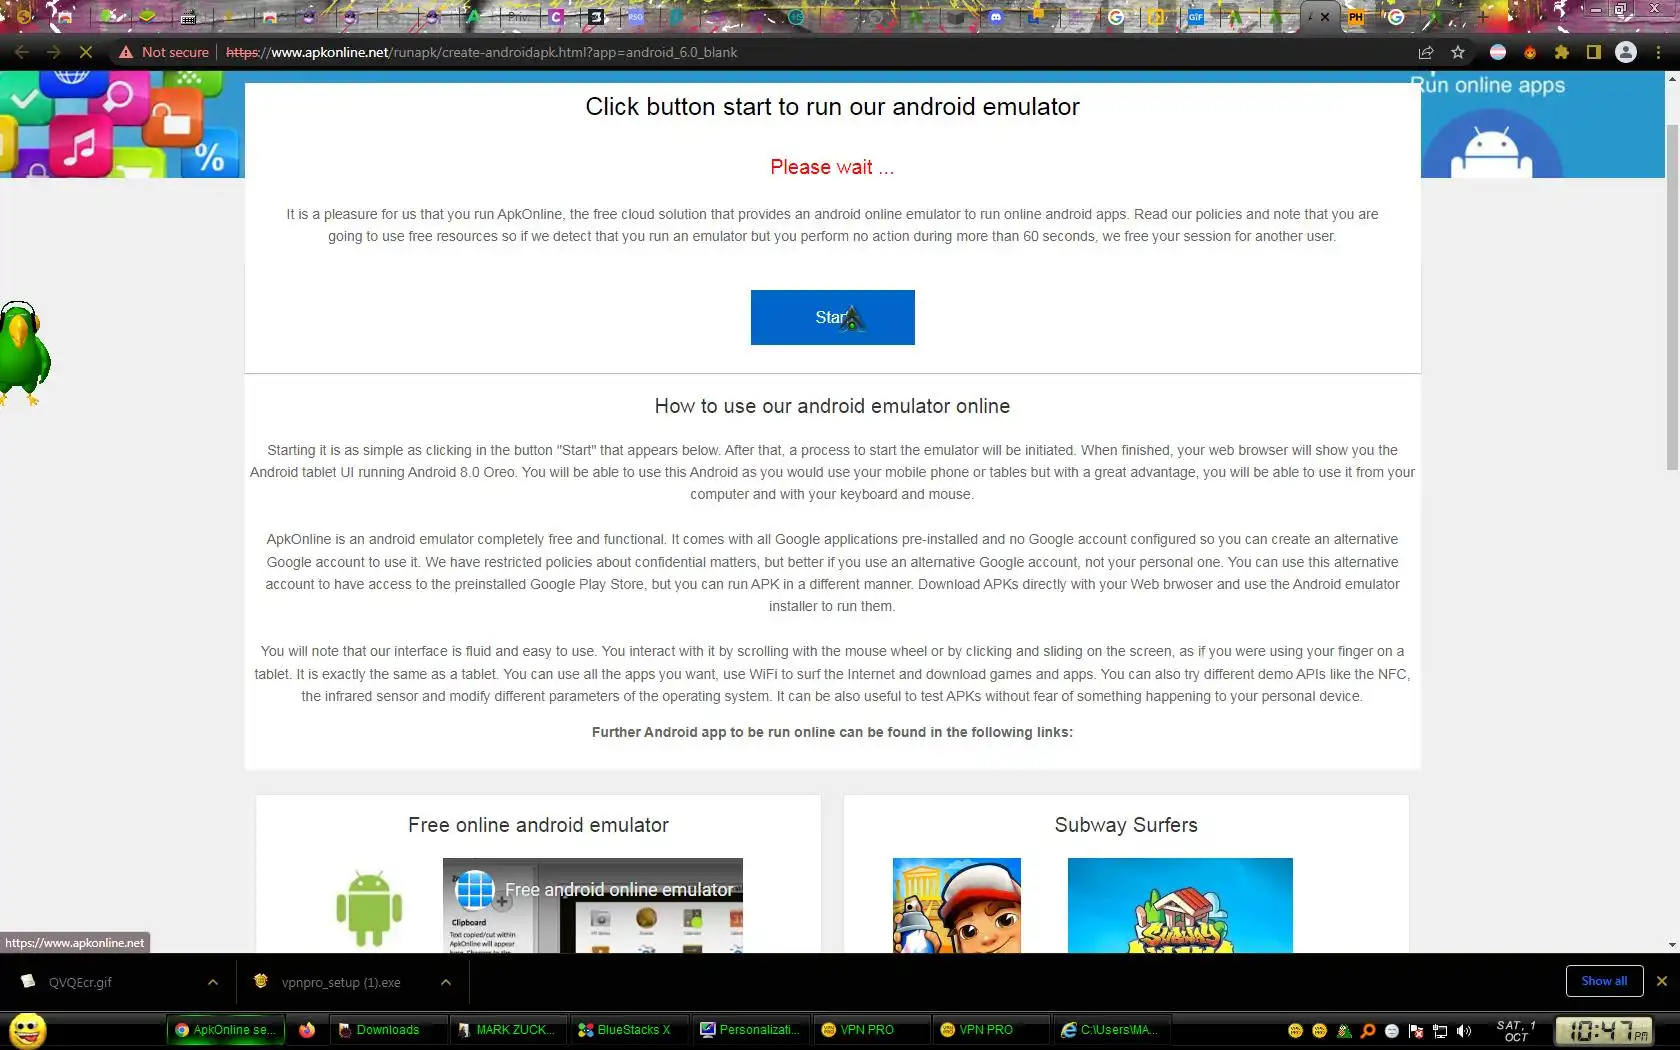Image resolution: width=1680 pixels, height=1050 pixels.
Task: Switch to the Discord tab
Action: click(995, 17)
